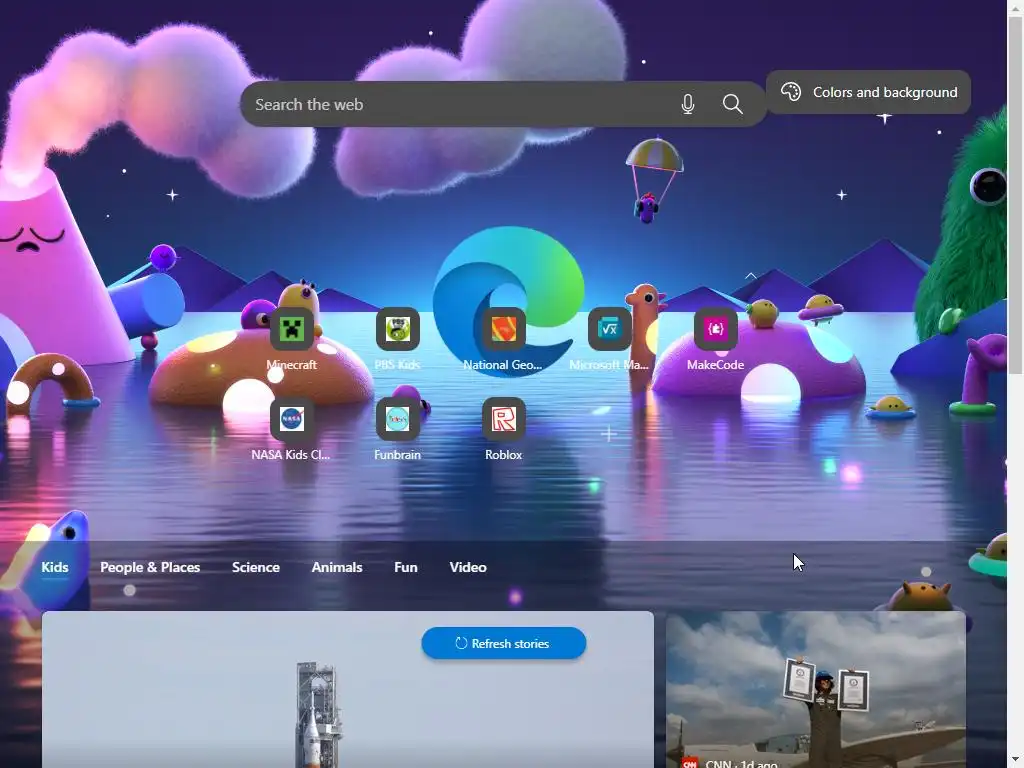This screenshot has height=768, width=1024.
Task: Open the rocket launch story card
Action: [347, 690]
